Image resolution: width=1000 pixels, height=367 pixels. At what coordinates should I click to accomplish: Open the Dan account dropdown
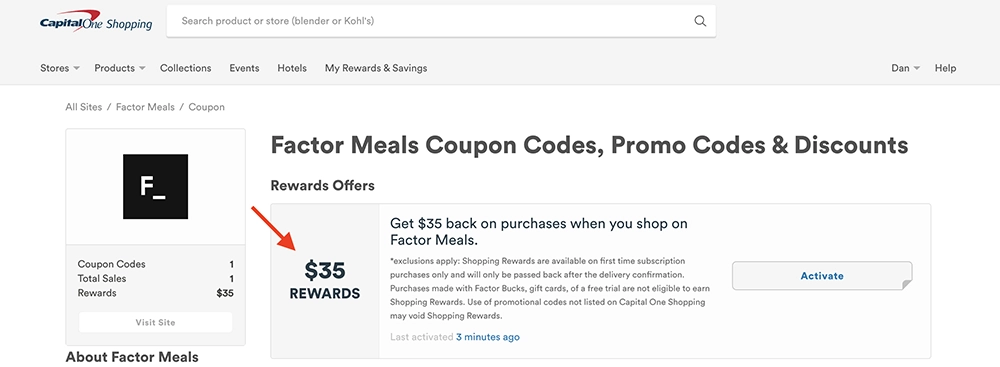click(906, 68)
